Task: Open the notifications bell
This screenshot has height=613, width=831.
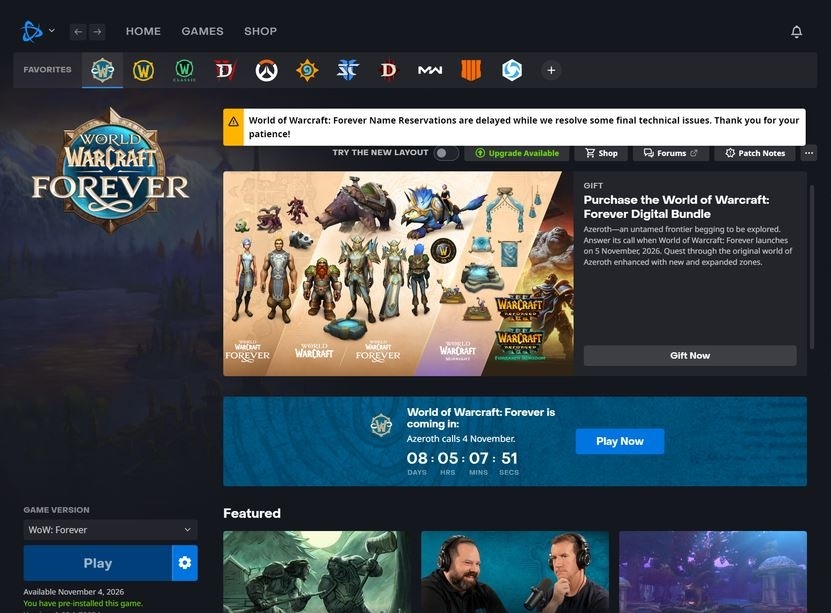Action: [x=796, y=32]
